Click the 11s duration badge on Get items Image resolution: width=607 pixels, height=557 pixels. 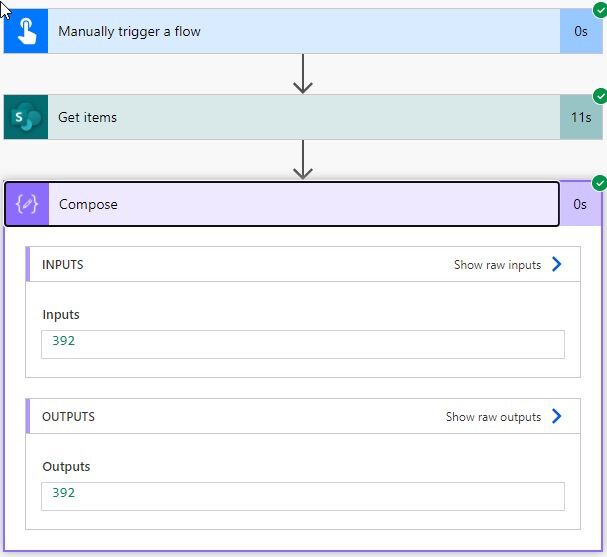tap(581, 117)
